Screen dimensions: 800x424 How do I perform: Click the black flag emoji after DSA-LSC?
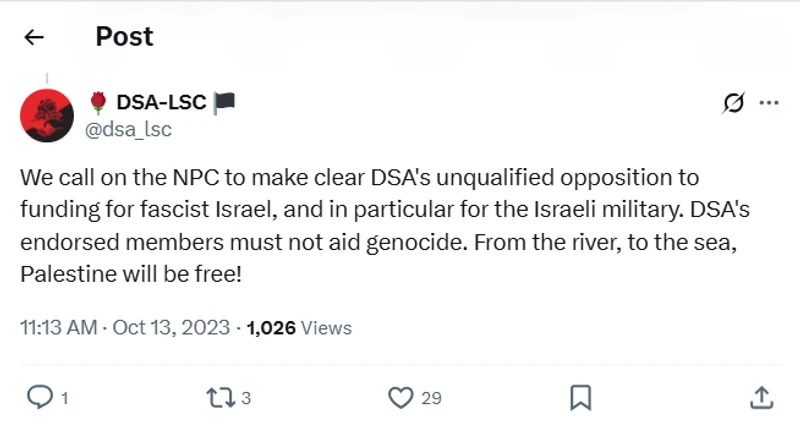[x=224, y=102]
